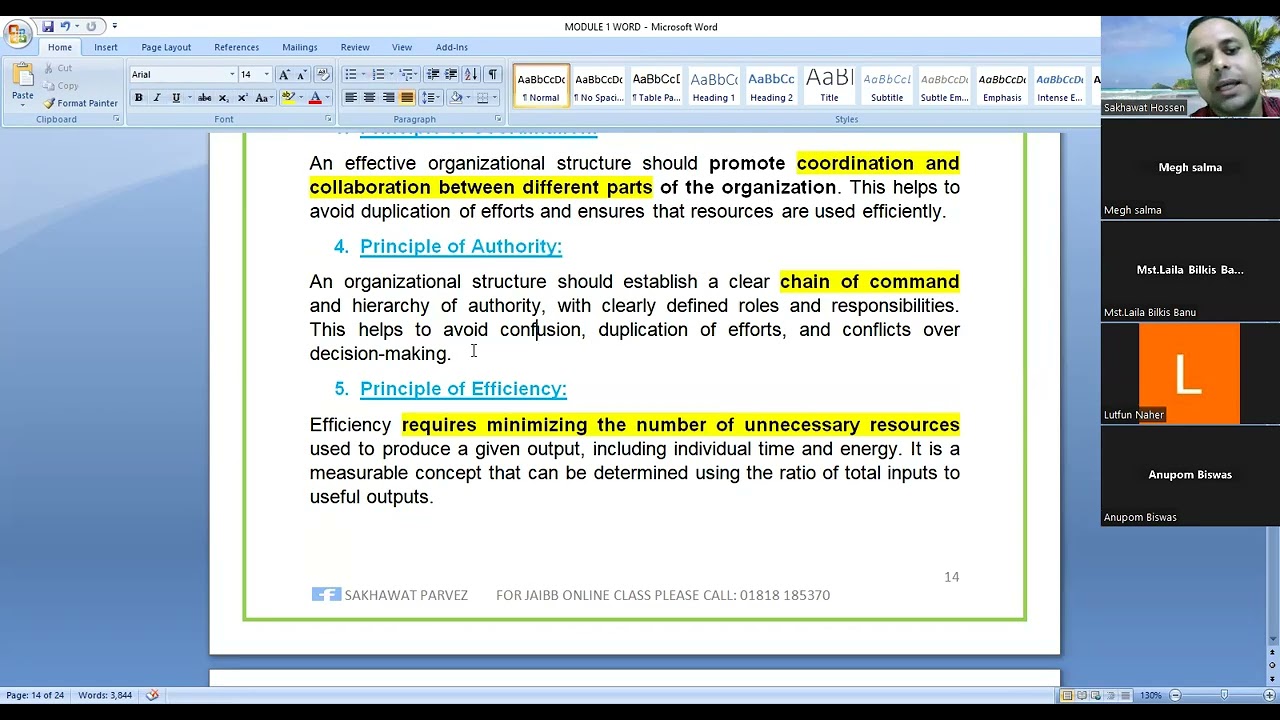The width and height of the screenshot is (1280, 720).
Task: Align text left
Action: click(351, 98)
